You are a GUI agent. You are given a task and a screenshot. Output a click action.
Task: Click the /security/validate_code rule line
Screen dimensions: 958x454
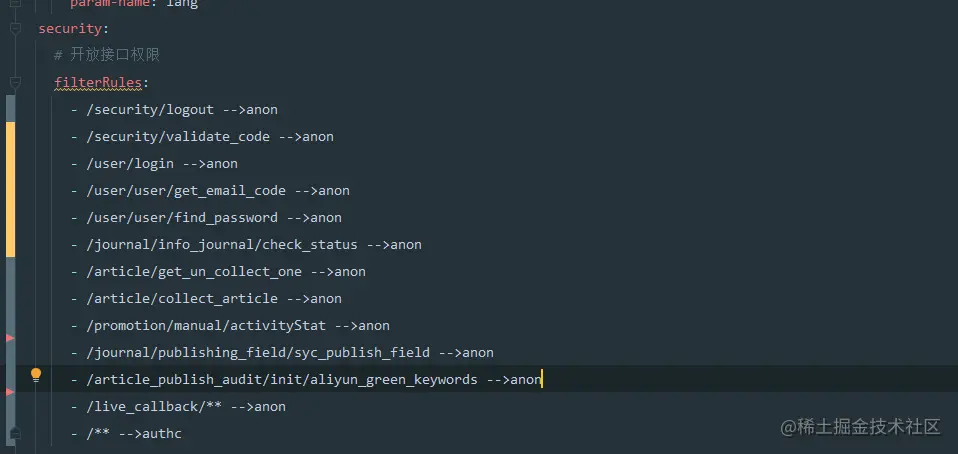click(210, 136)
